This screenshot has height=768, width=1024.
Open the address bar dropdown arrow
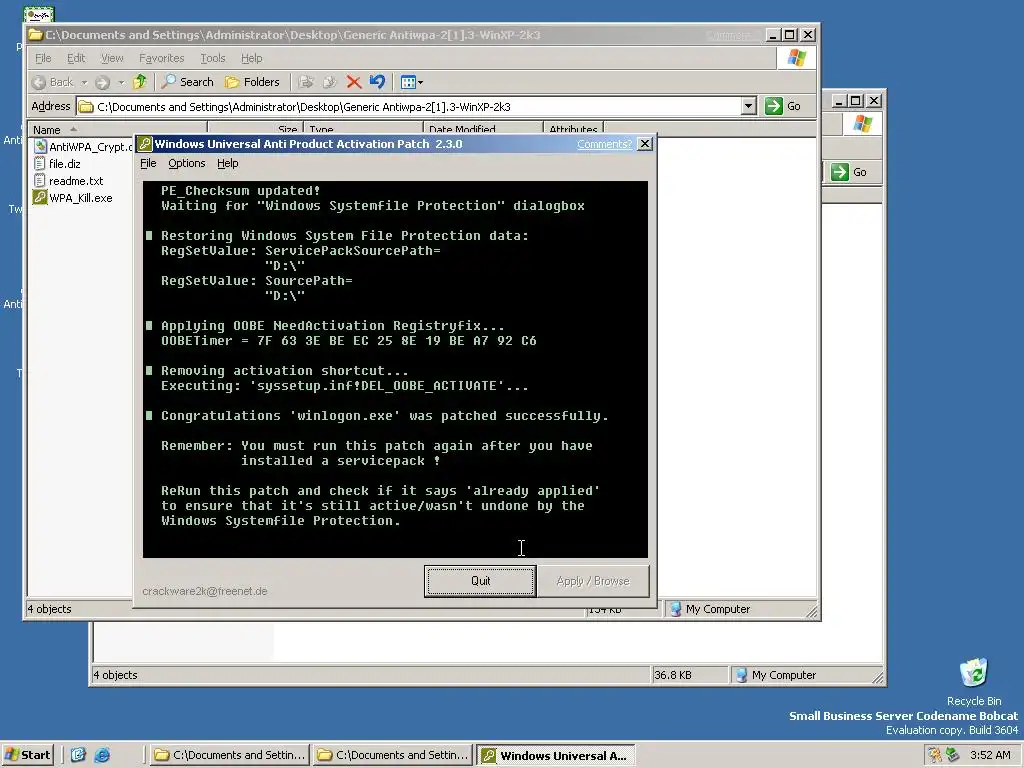point(748,106)
